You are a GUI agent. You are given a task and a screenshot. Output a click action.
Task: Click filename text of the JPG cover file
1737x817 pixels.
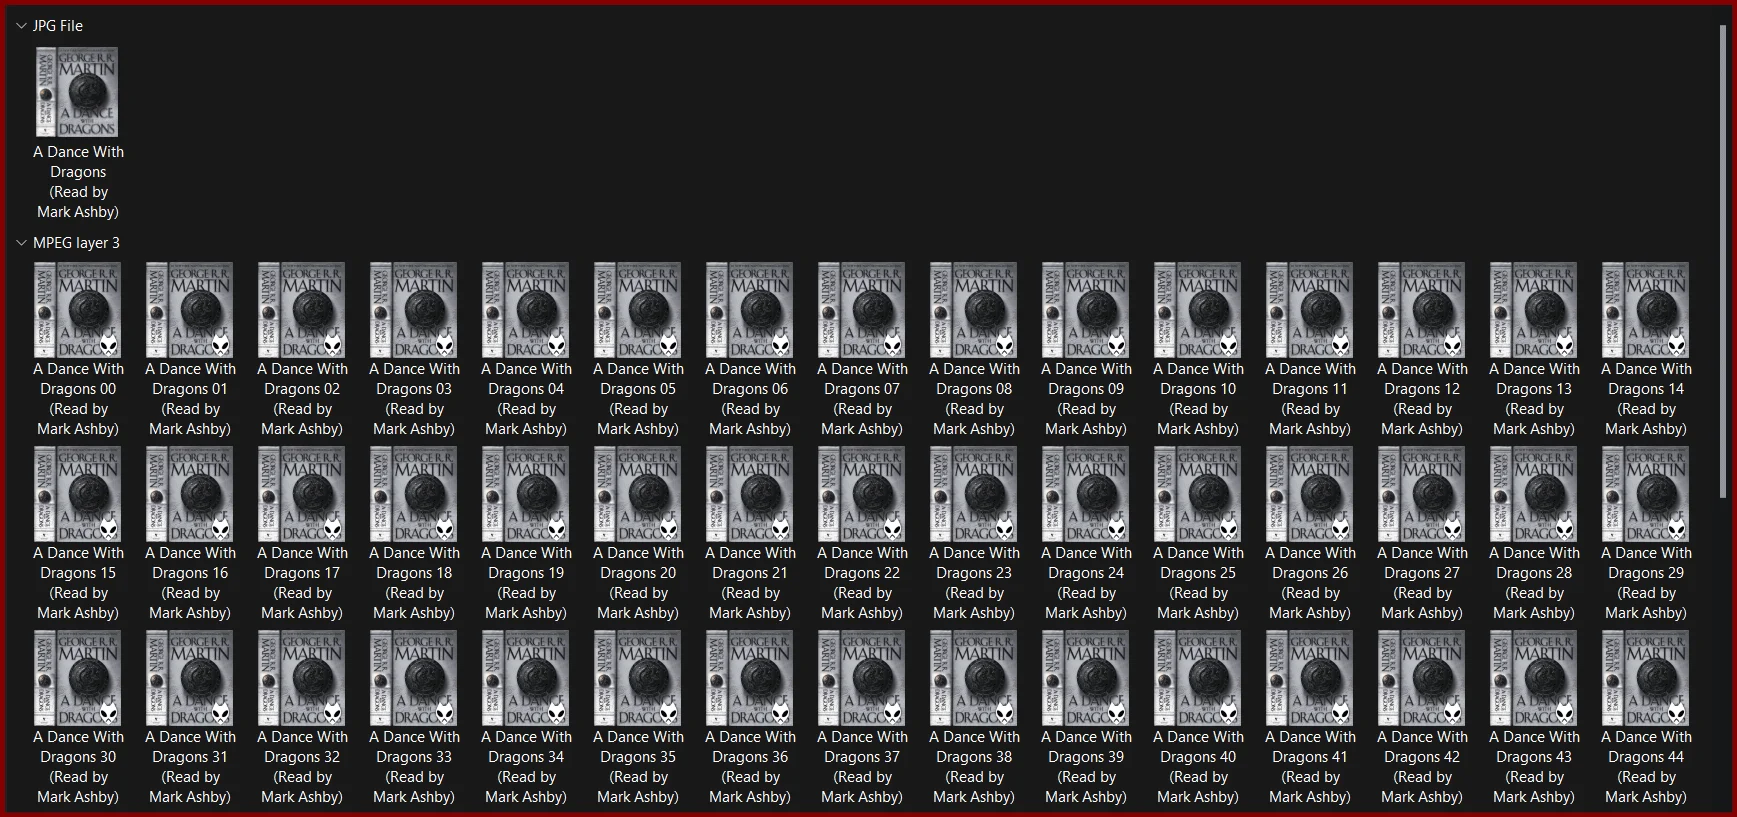(78, 182)
